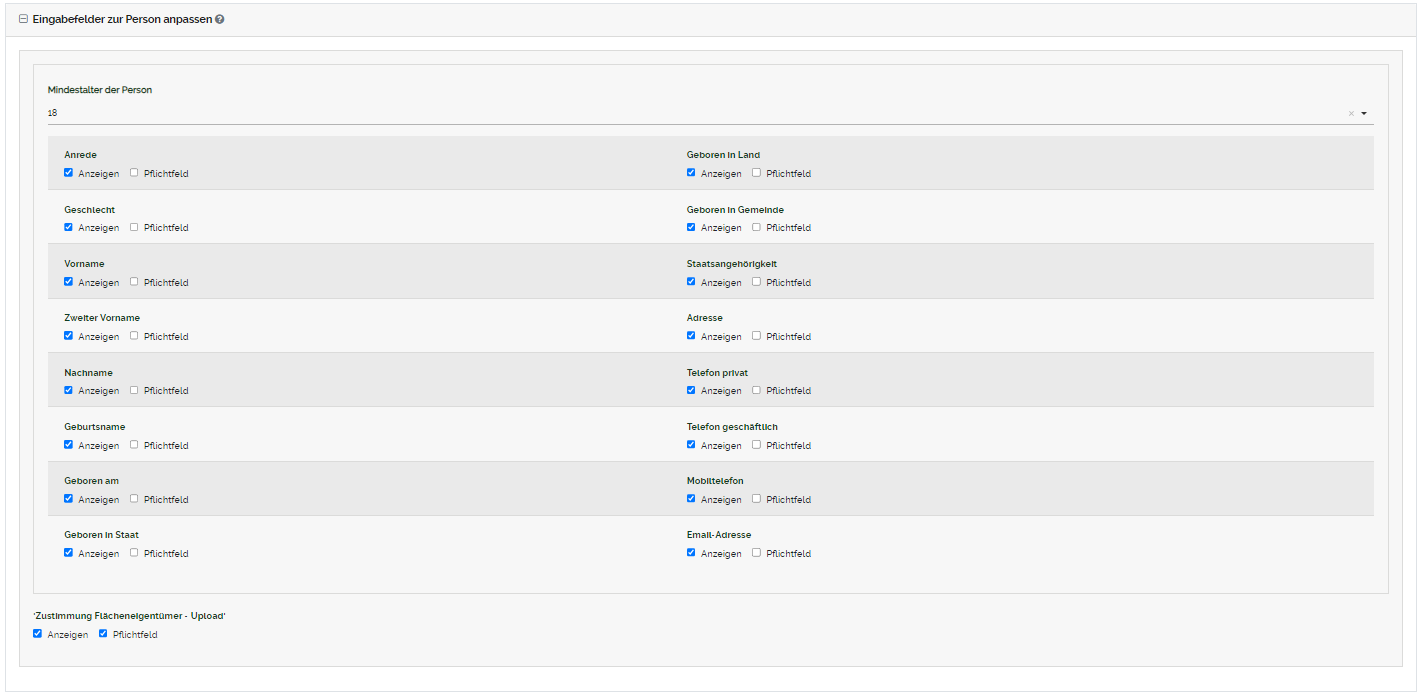Enable Pflichtfeld for Vorname
Image resolution: width=1422 pixels, height=695 pixels.
coord(134,282)
